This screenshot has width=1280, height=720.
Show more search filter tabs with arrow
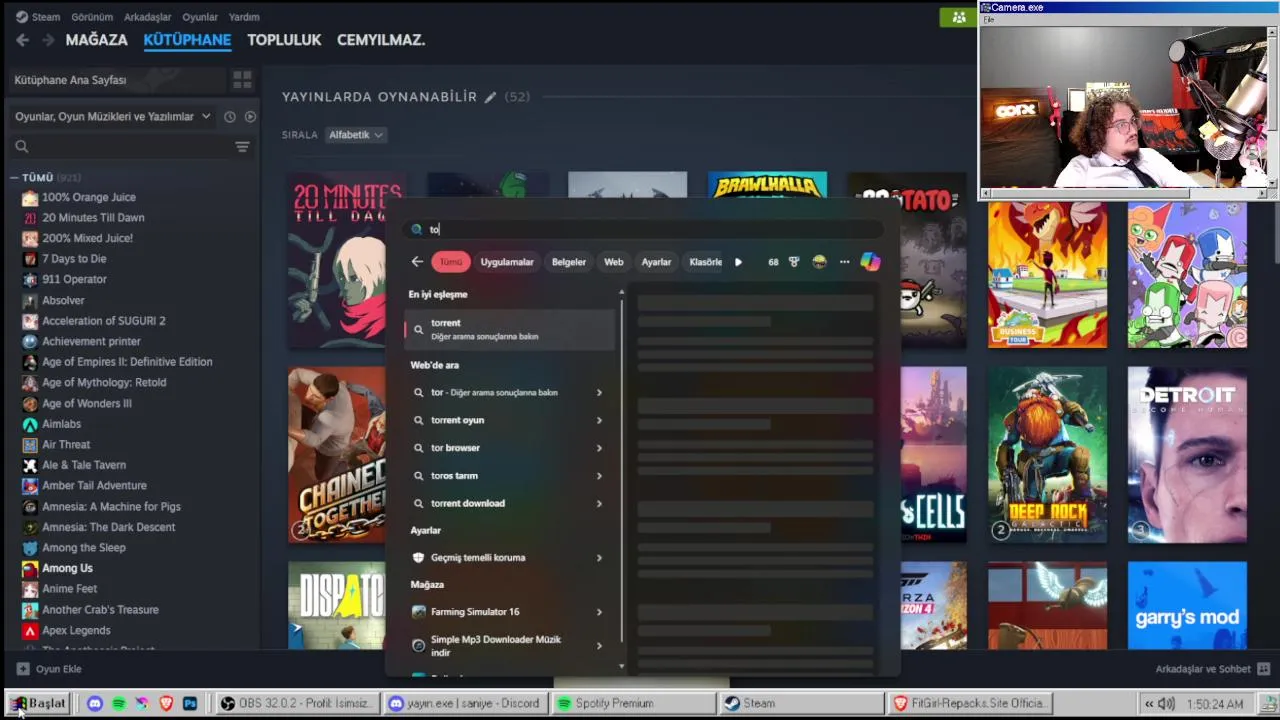click(x=738, y=262)
